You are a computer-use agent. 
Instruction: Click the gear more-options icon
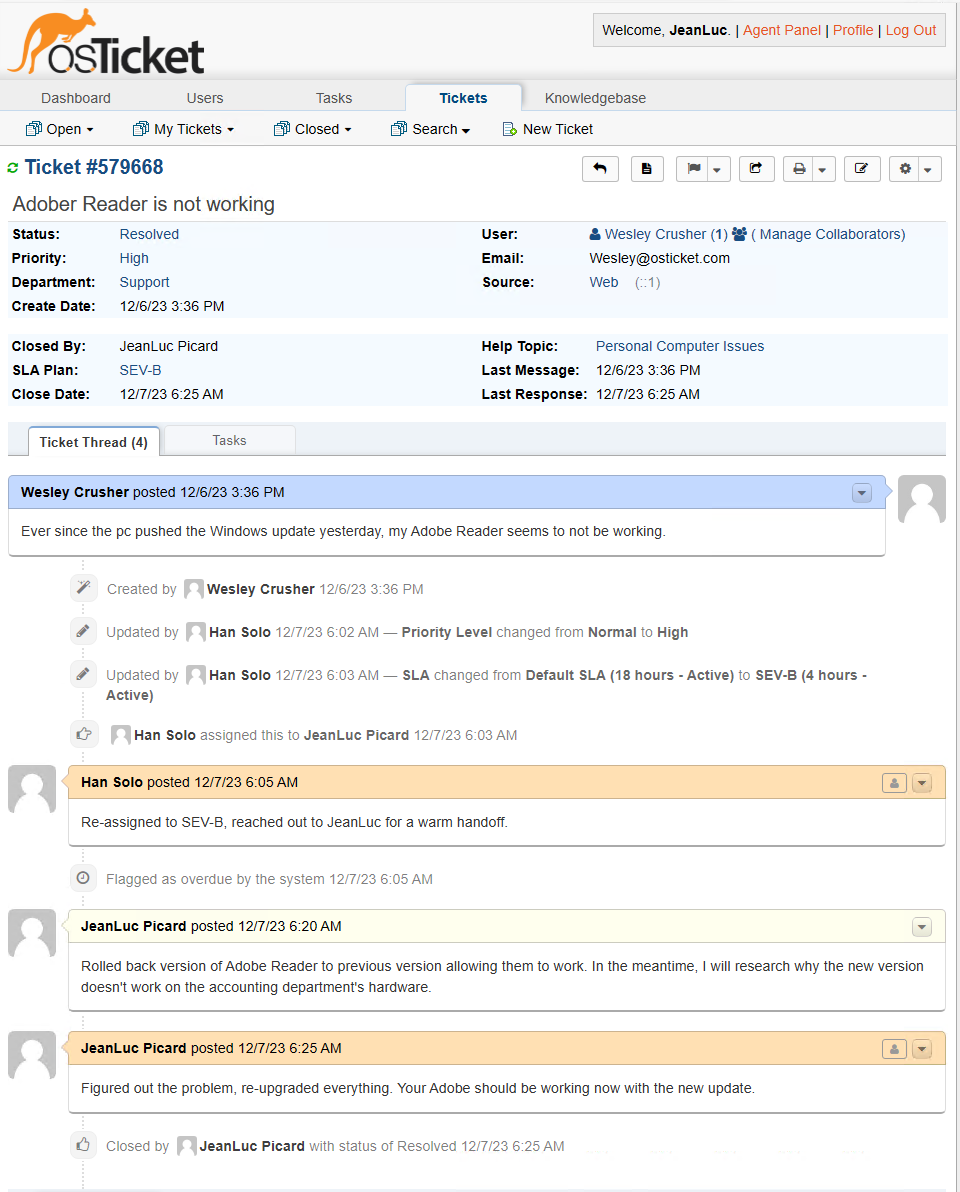click(905, 169)
